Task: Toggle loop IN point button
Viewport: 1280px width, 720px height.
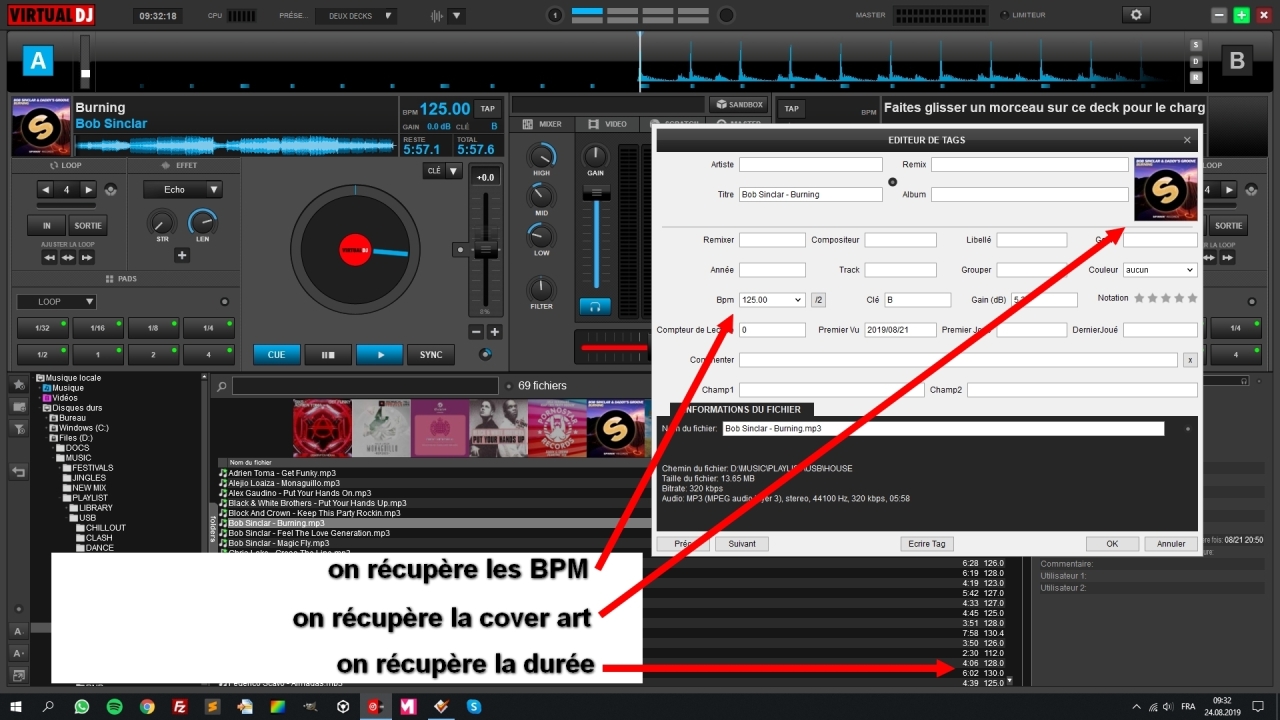Action: 46,225
